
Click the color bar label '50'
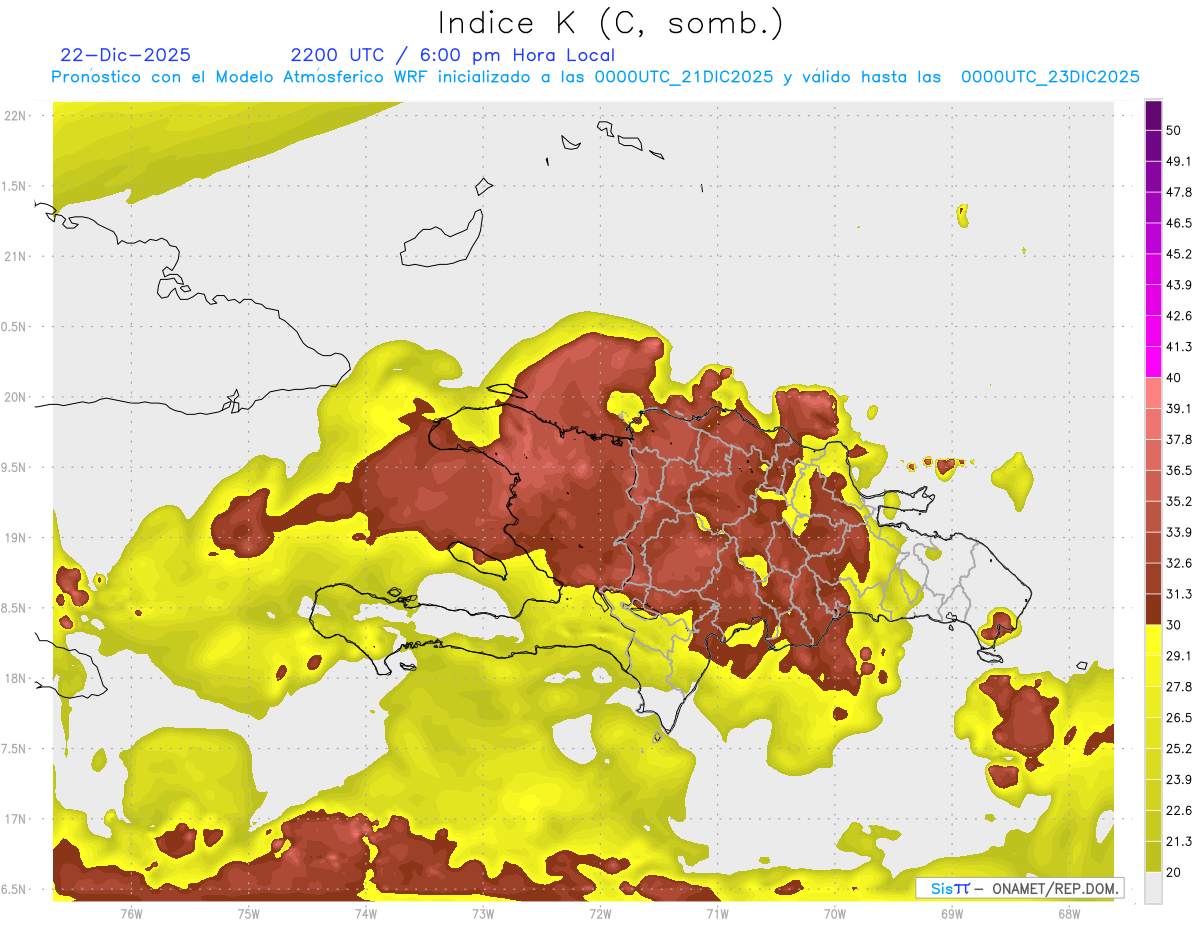coord(1174,131)
